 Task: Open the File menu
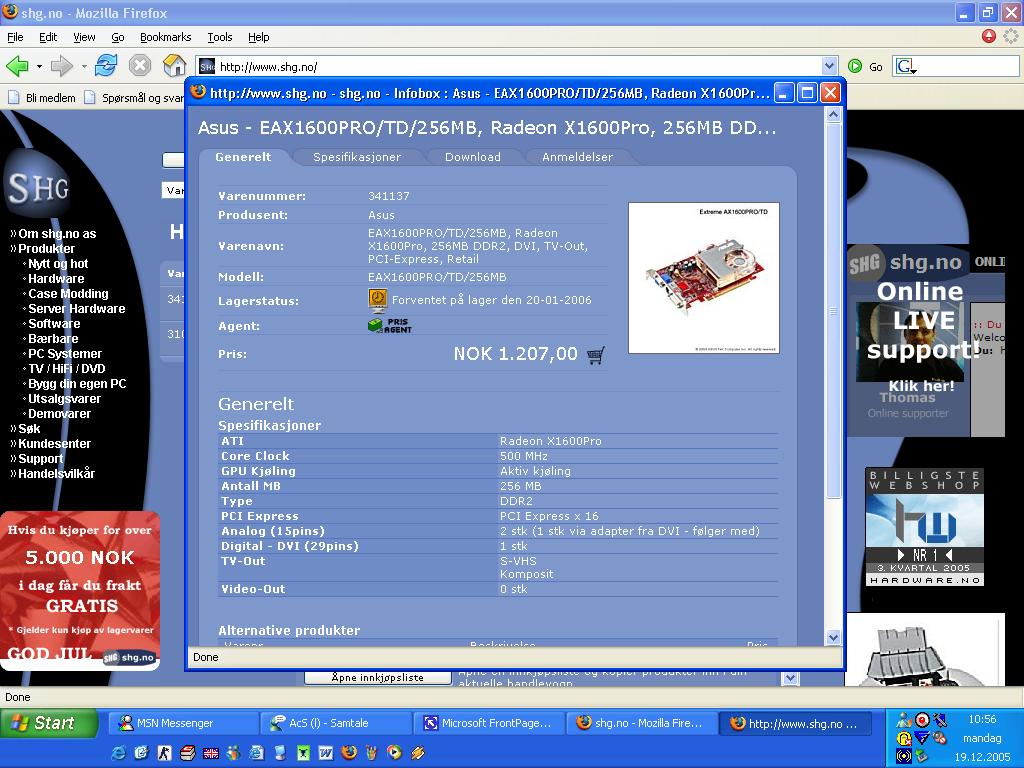tap(15, 37)
